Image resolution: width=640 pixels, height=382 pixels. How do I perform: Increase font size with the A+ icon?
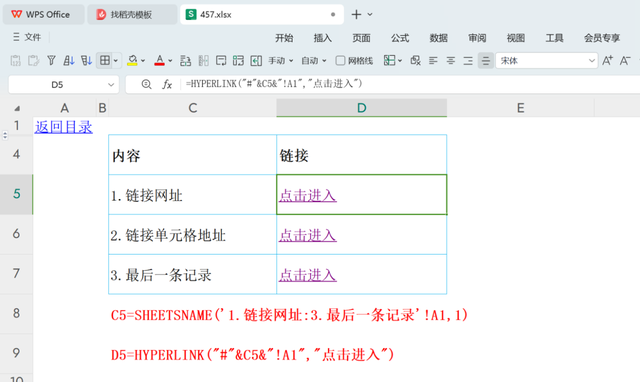(607, 61)
